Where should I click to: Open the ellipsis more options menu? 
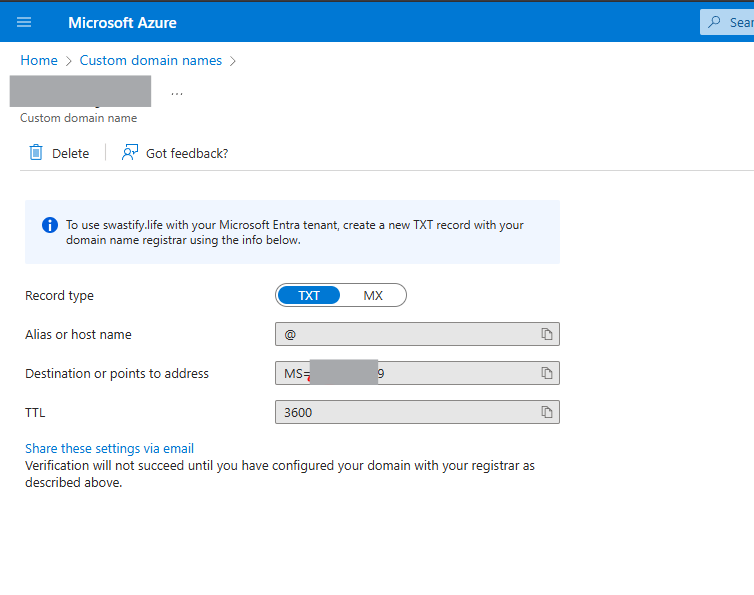click(x=177, y=93)
